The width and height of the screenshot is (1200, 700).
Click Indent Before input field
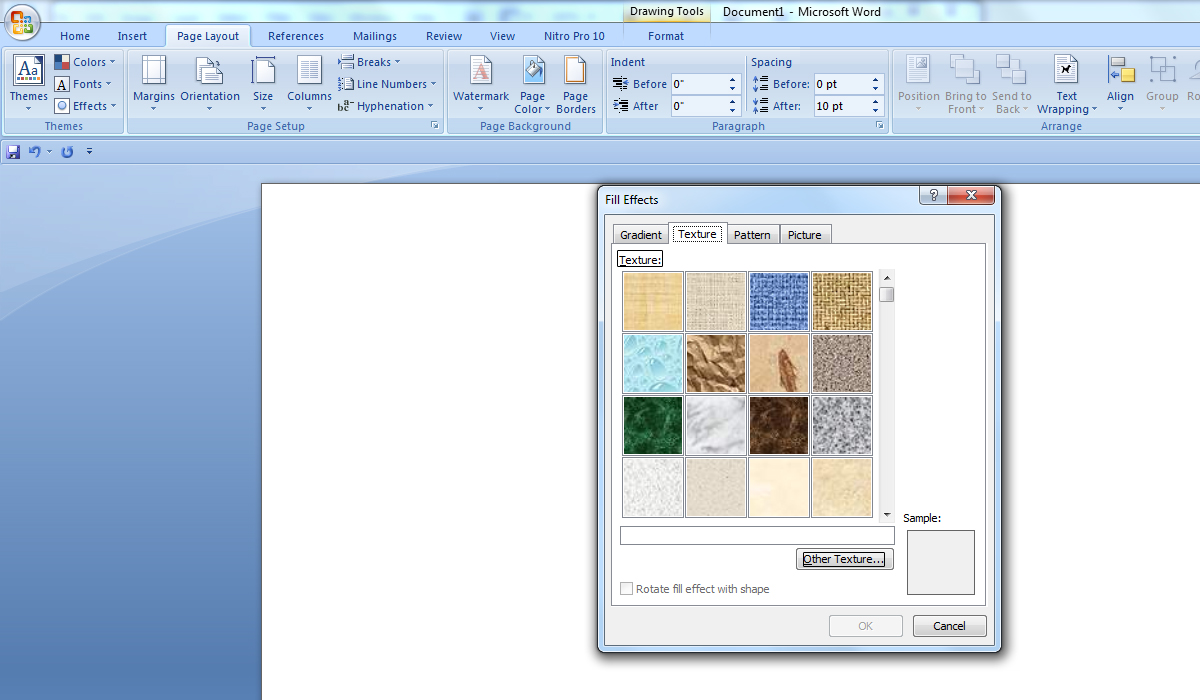[x=698, y=84]
